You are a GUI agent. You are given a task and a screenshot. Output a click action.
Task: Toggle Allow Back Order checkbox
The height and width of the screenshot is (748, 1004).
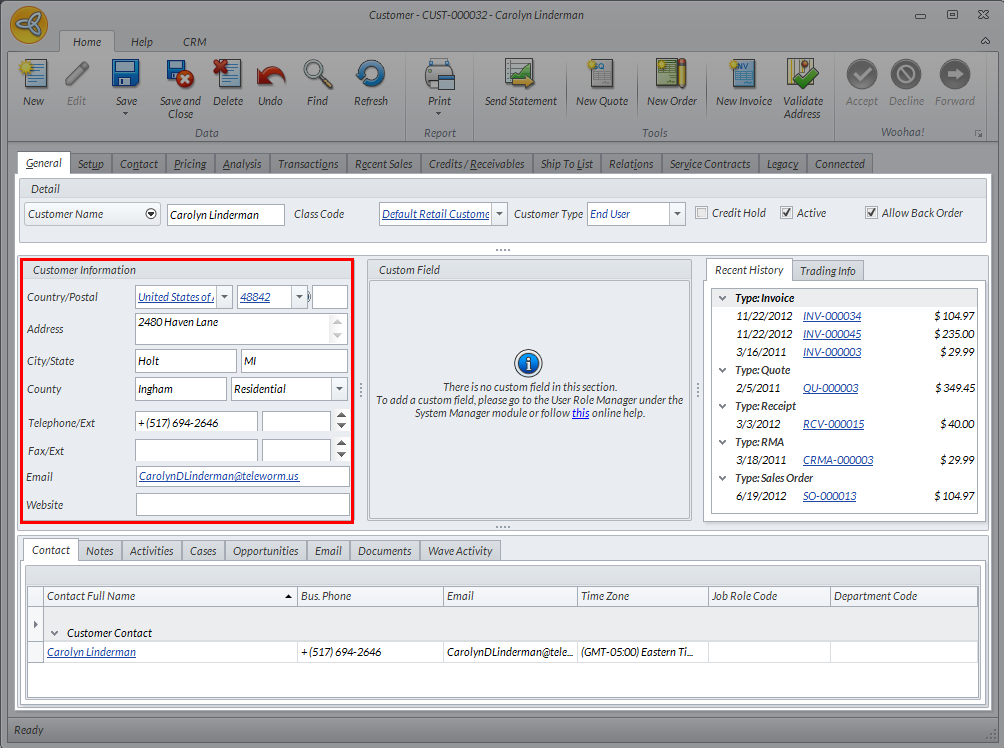tap(871, 213)
